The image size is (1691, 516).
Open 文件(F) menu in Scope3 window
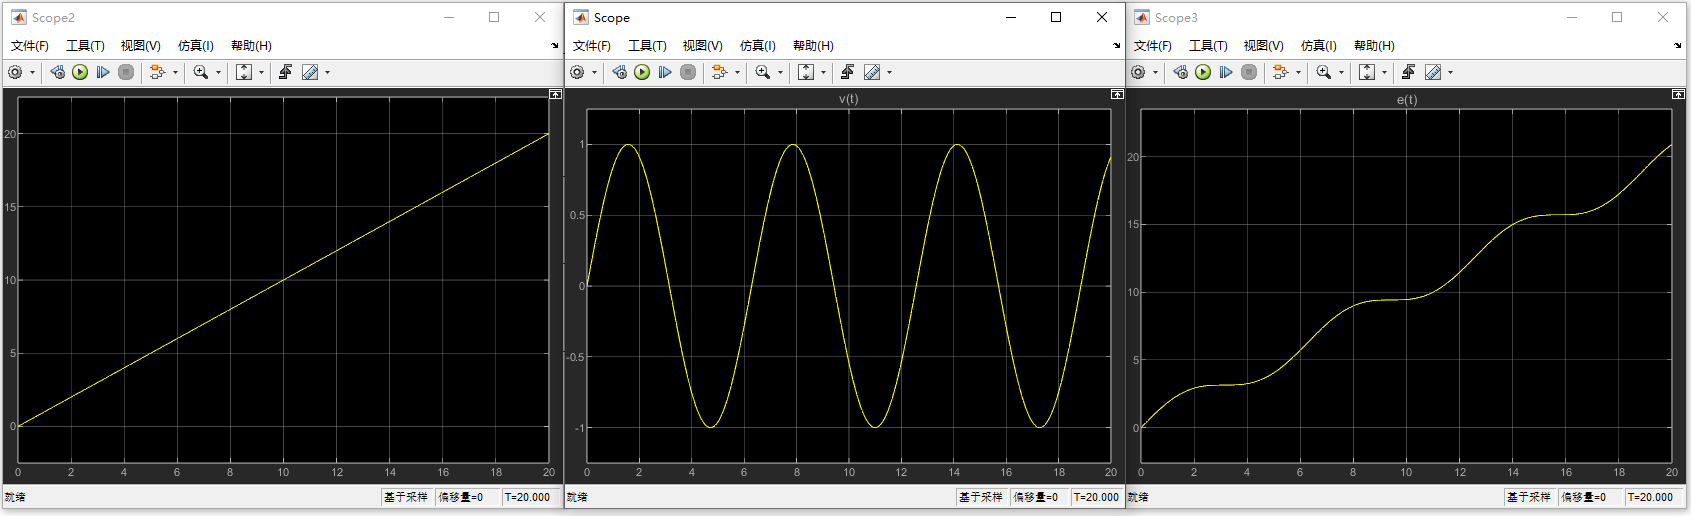pyautogui.click(x=1152, y=46)
